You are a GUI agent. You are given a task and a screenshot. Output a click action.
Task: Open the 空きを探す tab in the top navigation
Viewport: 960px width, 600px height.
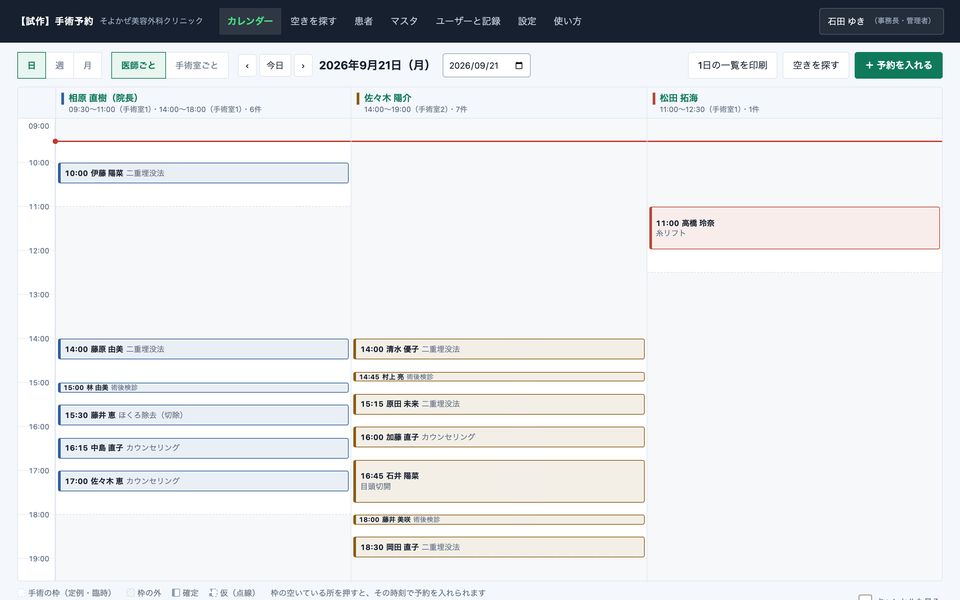pos(313,21)
